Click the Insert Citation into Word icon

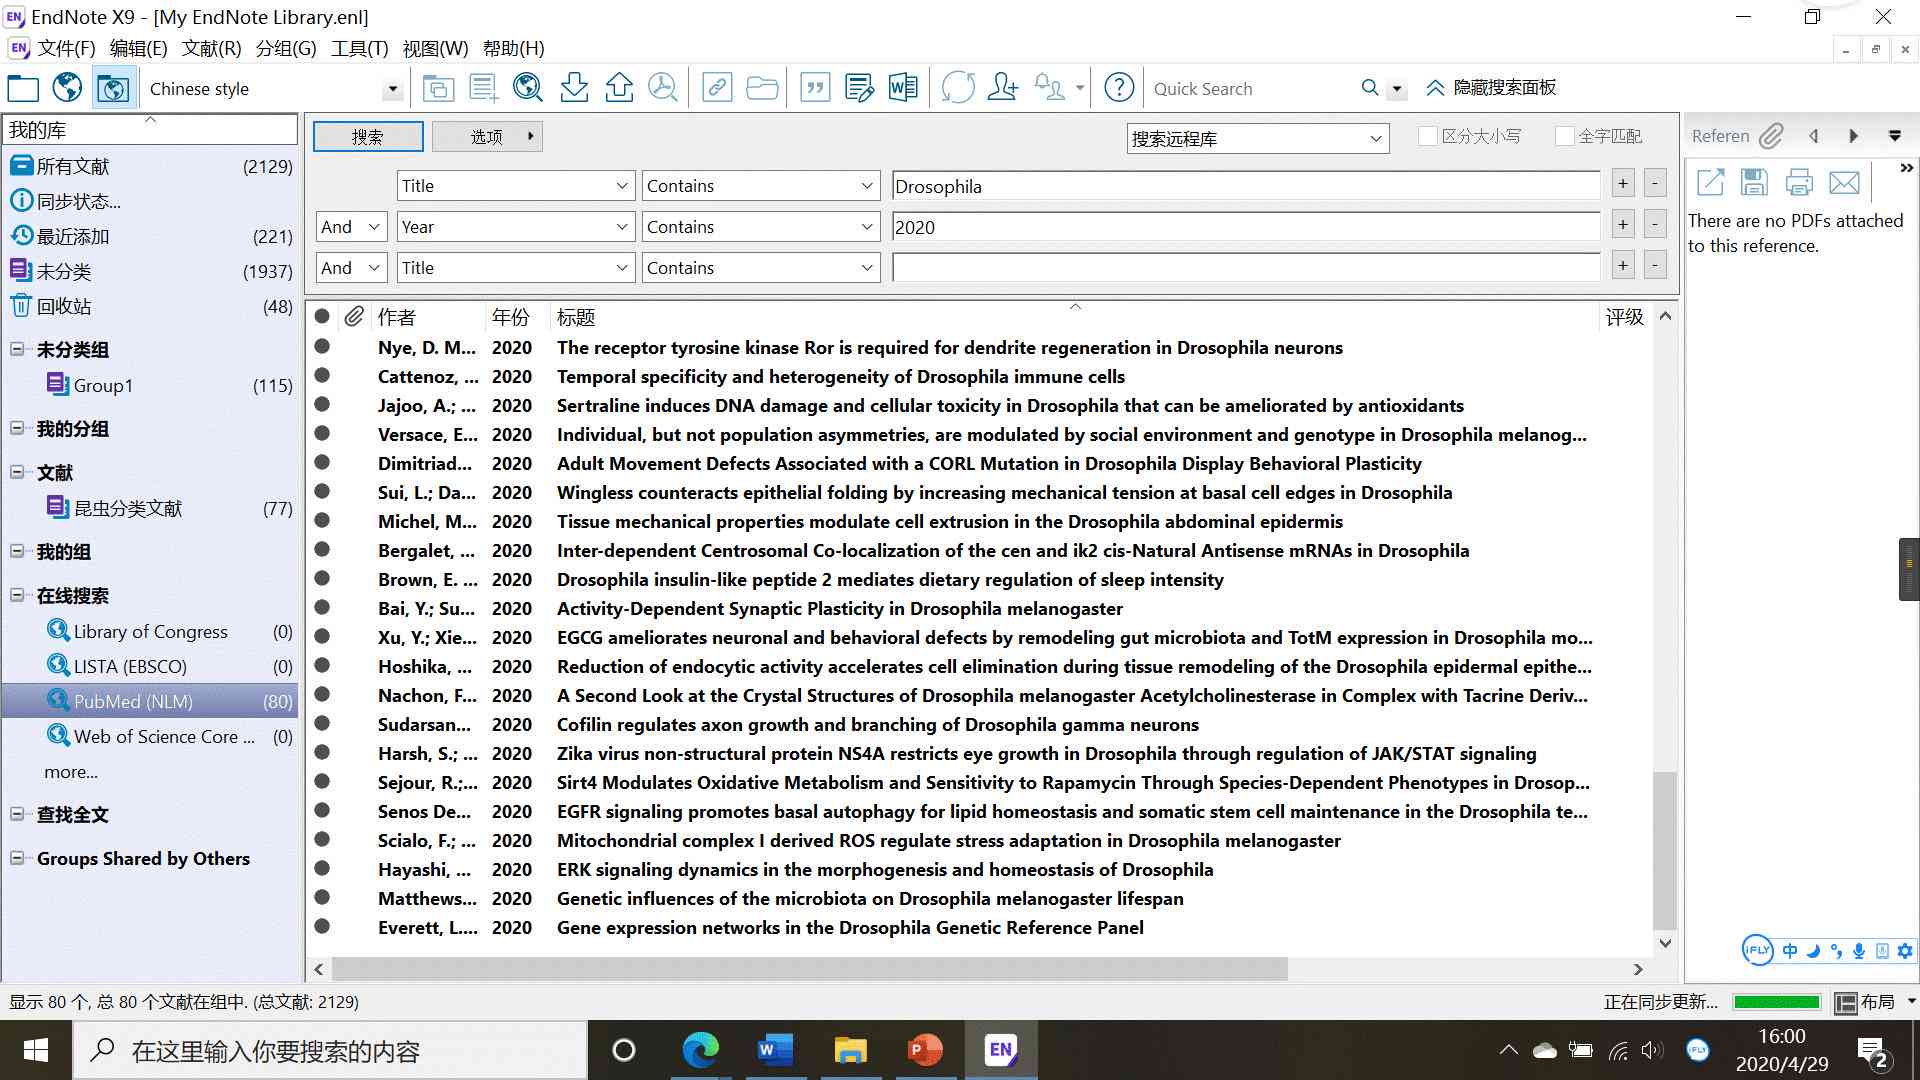pos(812,88)
